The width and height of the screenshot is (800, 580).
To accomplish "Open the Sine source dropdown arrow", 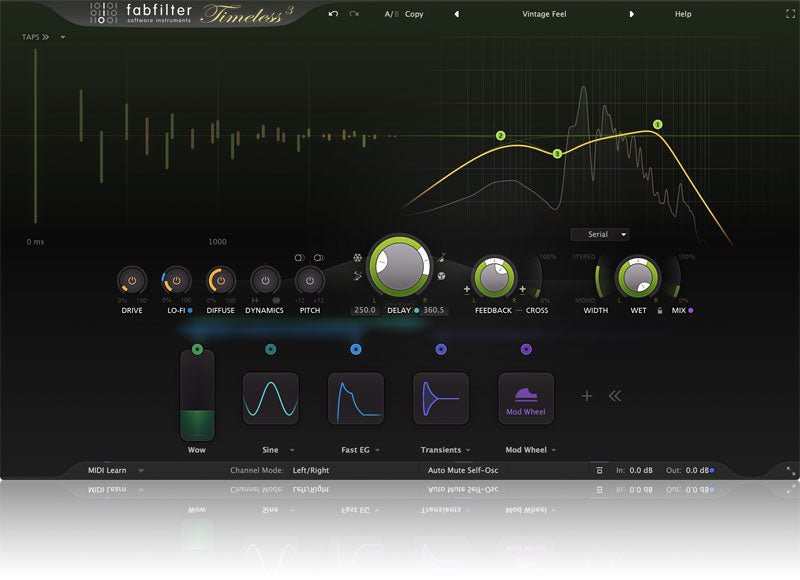I will [x=292, y=450].
